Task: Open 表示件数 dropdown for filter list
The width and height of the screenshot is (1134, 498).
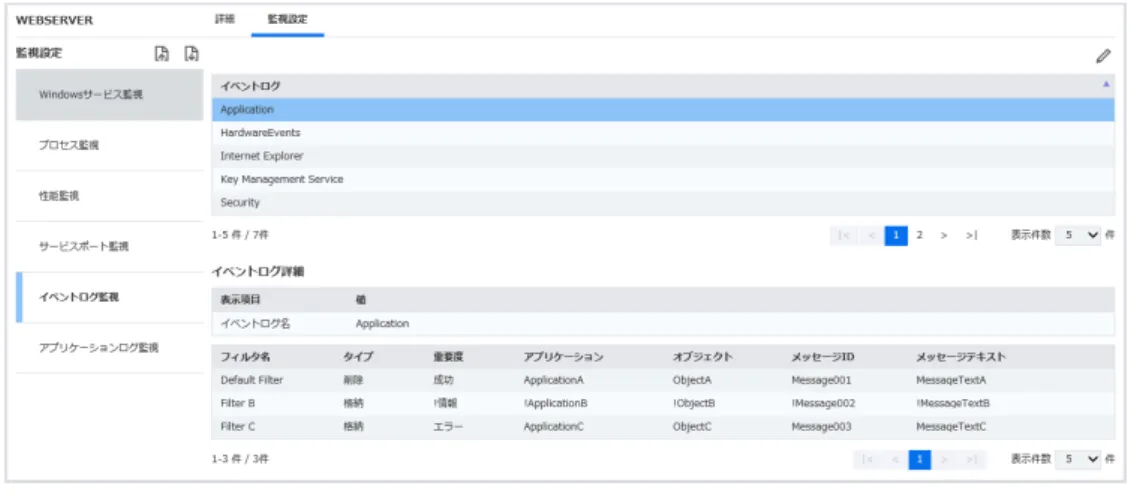Action: (x=1078, y=460)
